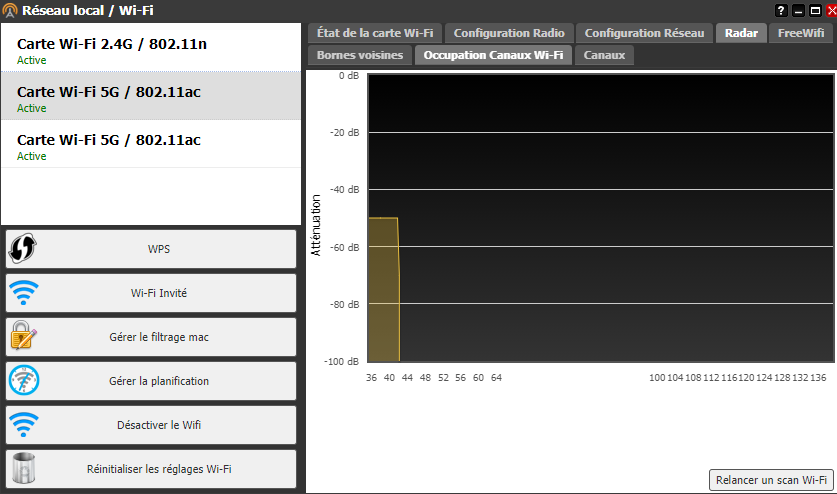Click Gérer le filtrage mac

pos(151,337)
